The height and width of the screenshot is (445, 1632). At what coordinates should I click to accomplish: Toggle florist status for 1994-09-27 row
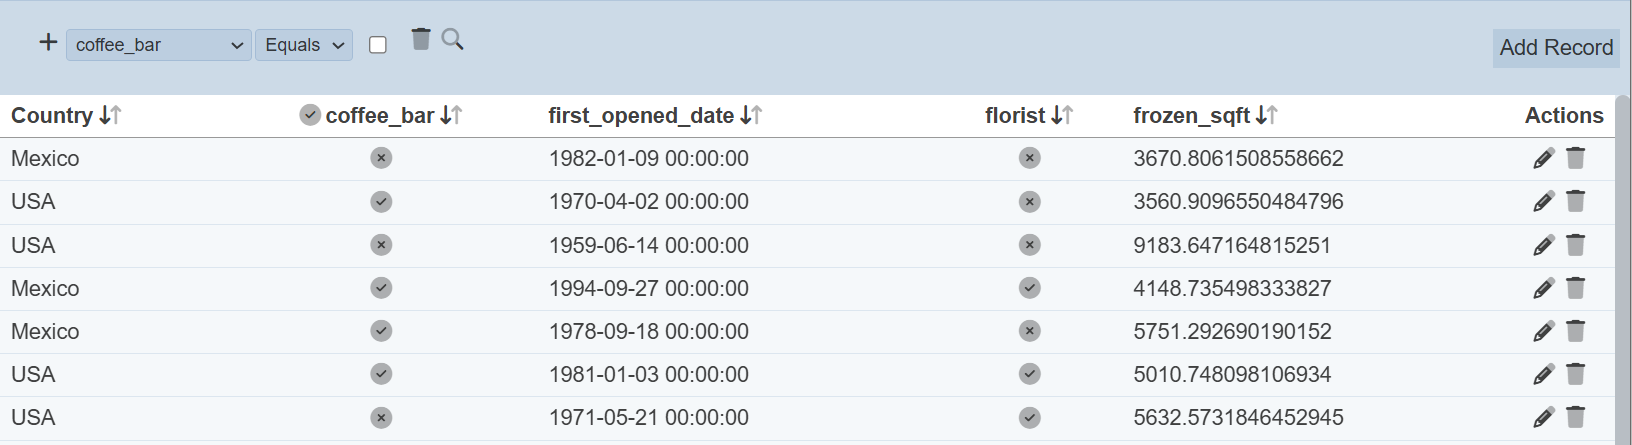pos(1029,288)
